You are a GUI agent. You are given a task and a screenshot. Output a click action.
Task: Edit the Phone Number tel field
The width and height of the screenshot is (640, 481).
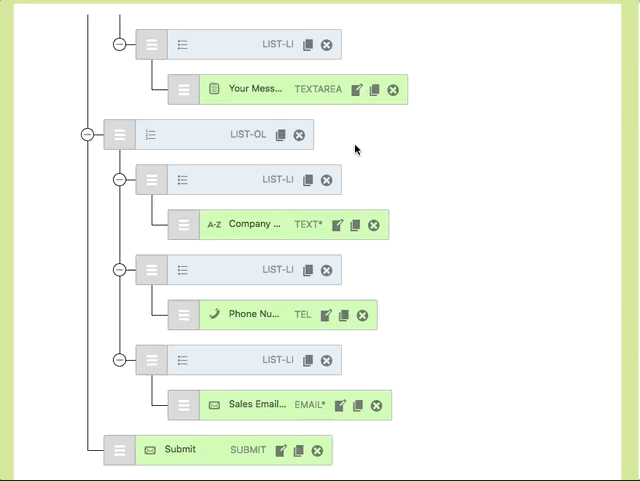326,315
